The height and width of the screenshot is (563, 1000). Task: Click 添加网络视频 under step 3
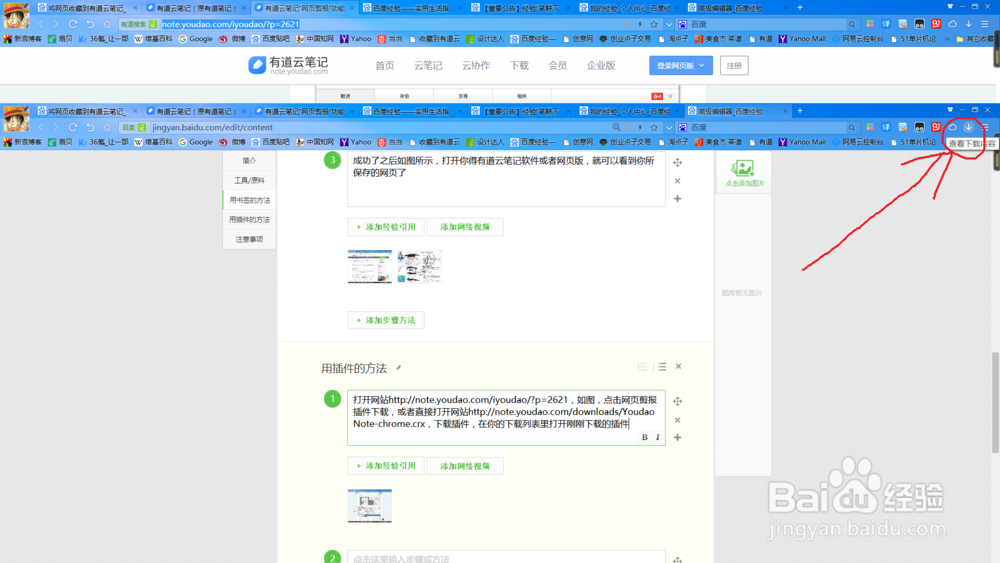(465, 227)
